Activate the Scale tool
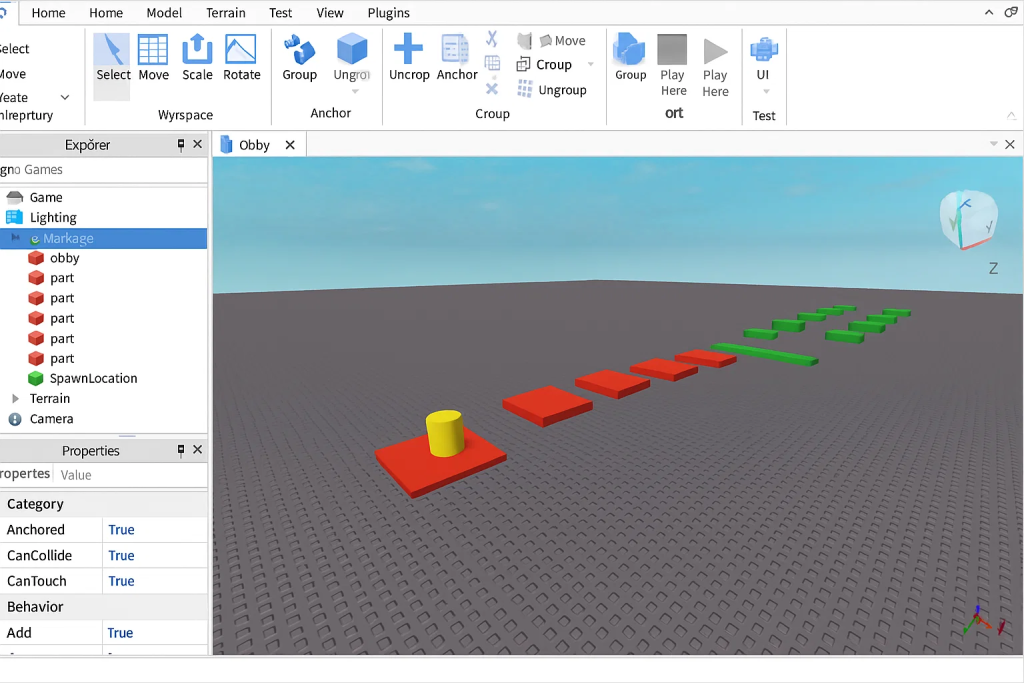 (x=197, y=58)
